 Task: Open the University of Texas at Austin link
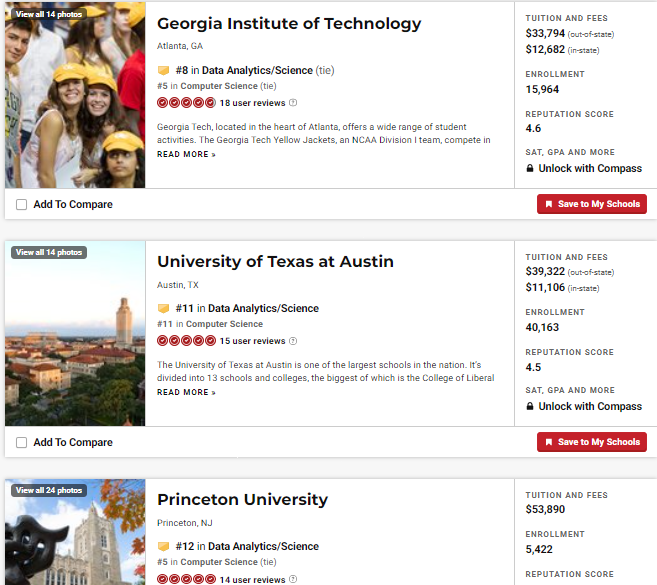coord(275,262)
